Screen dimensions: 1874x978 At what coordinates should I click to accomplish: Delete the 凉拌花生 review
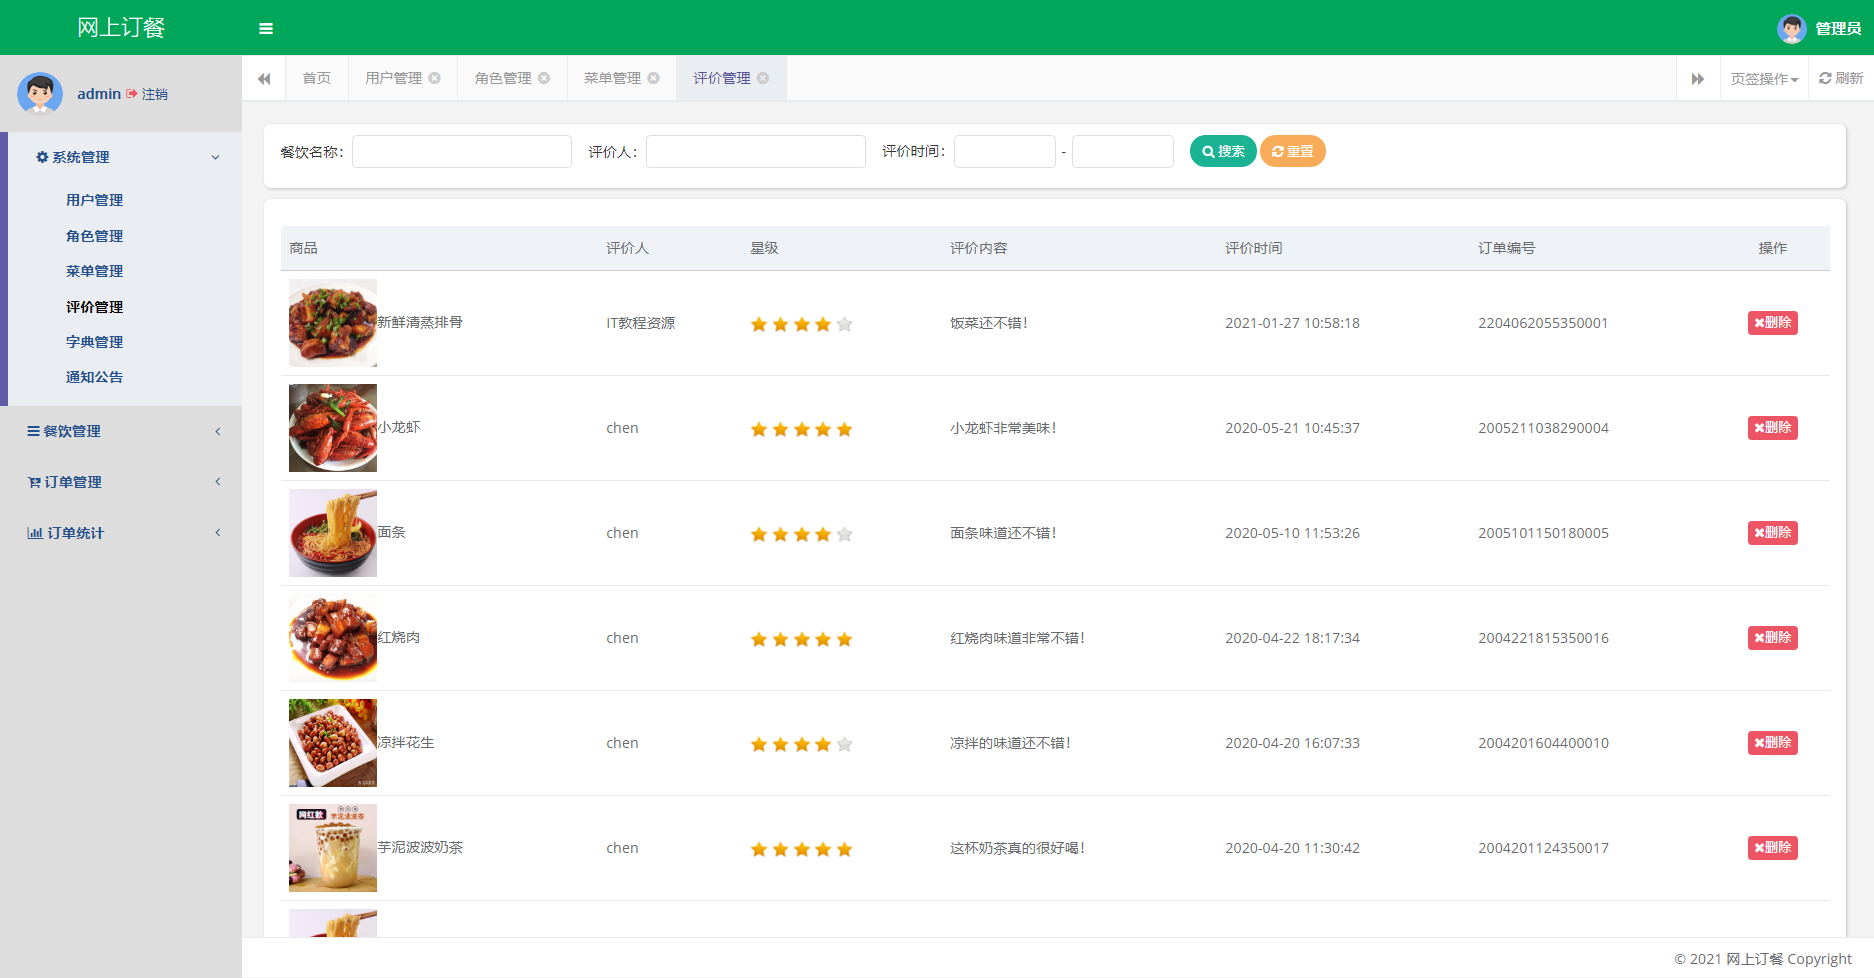(x=1773, y=743)
